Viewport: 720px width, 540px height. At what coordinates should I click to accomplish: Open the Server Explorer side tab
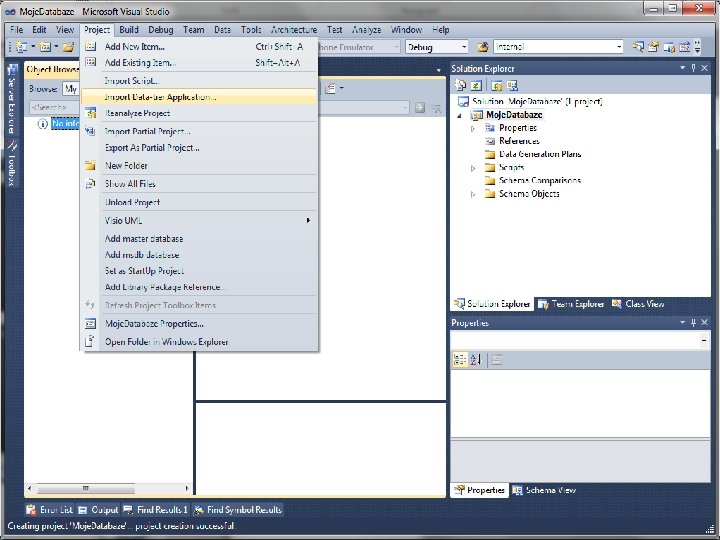(12, 99)
